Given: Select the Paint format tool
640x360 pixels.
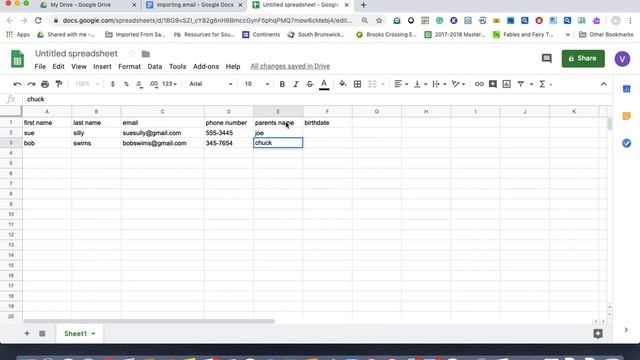Looking at the screenshot, I should click(59, 84).
